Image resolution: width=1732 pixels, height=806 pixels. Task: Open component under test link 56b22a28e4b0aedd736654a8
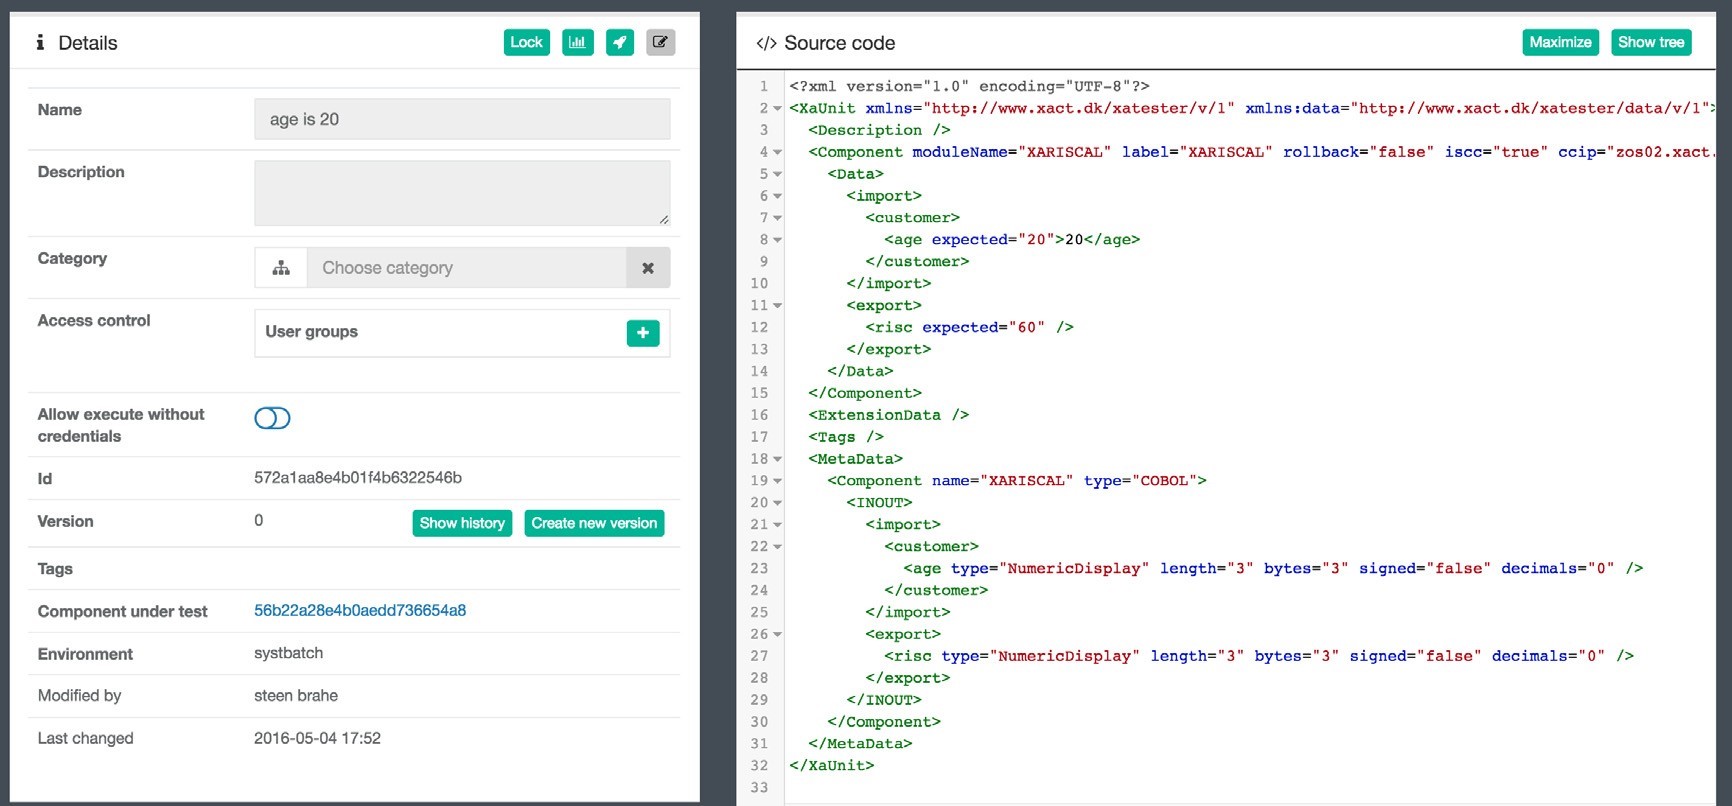(x=360, y=610)
